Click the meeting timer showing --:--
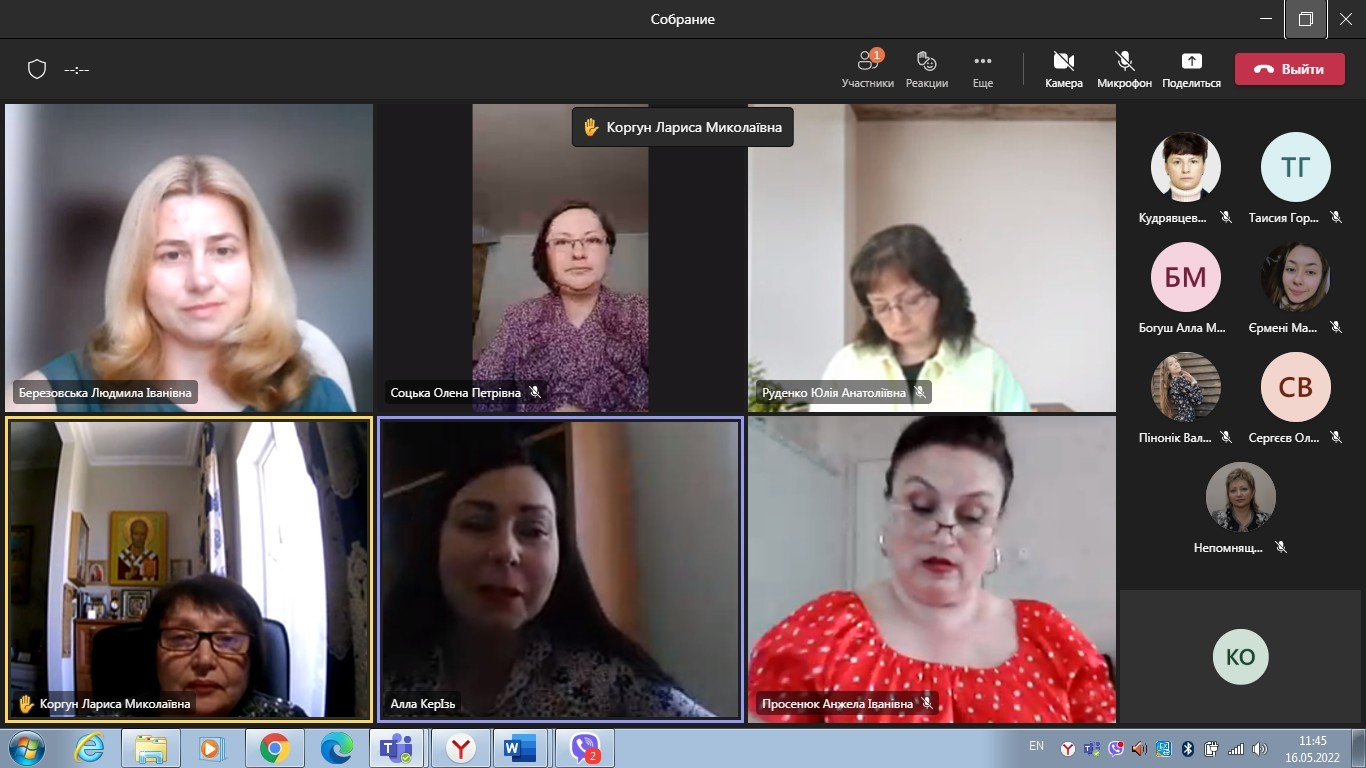 tap(77, 70)
